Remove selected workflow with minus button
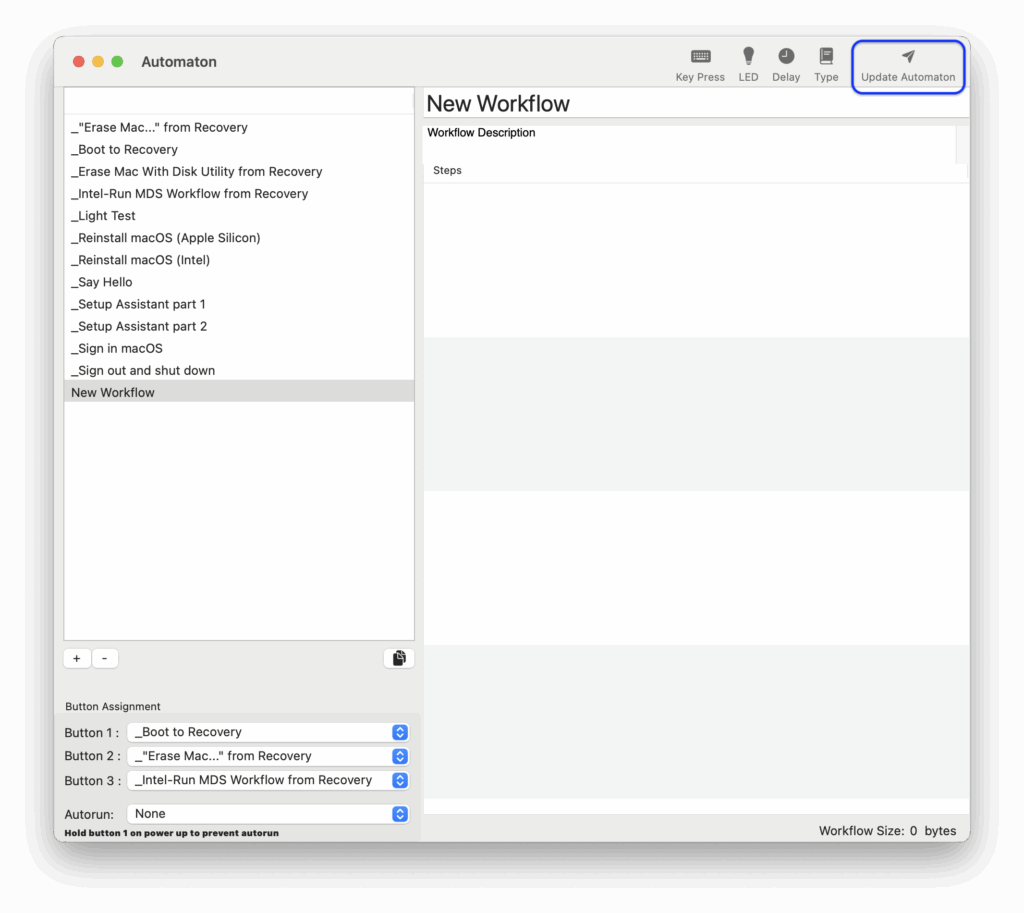Viewport: 1024px width, 913px height. [x=104, y=658]
